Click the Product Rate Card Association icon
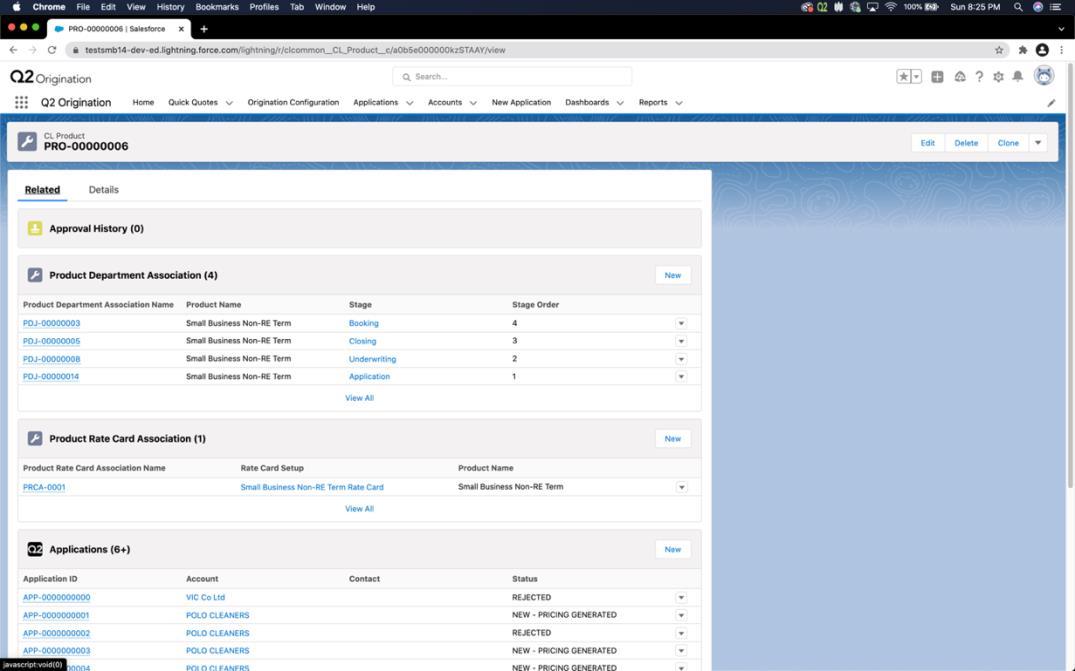Viewport: 1075px width, 671px height. tap(35, 438)
